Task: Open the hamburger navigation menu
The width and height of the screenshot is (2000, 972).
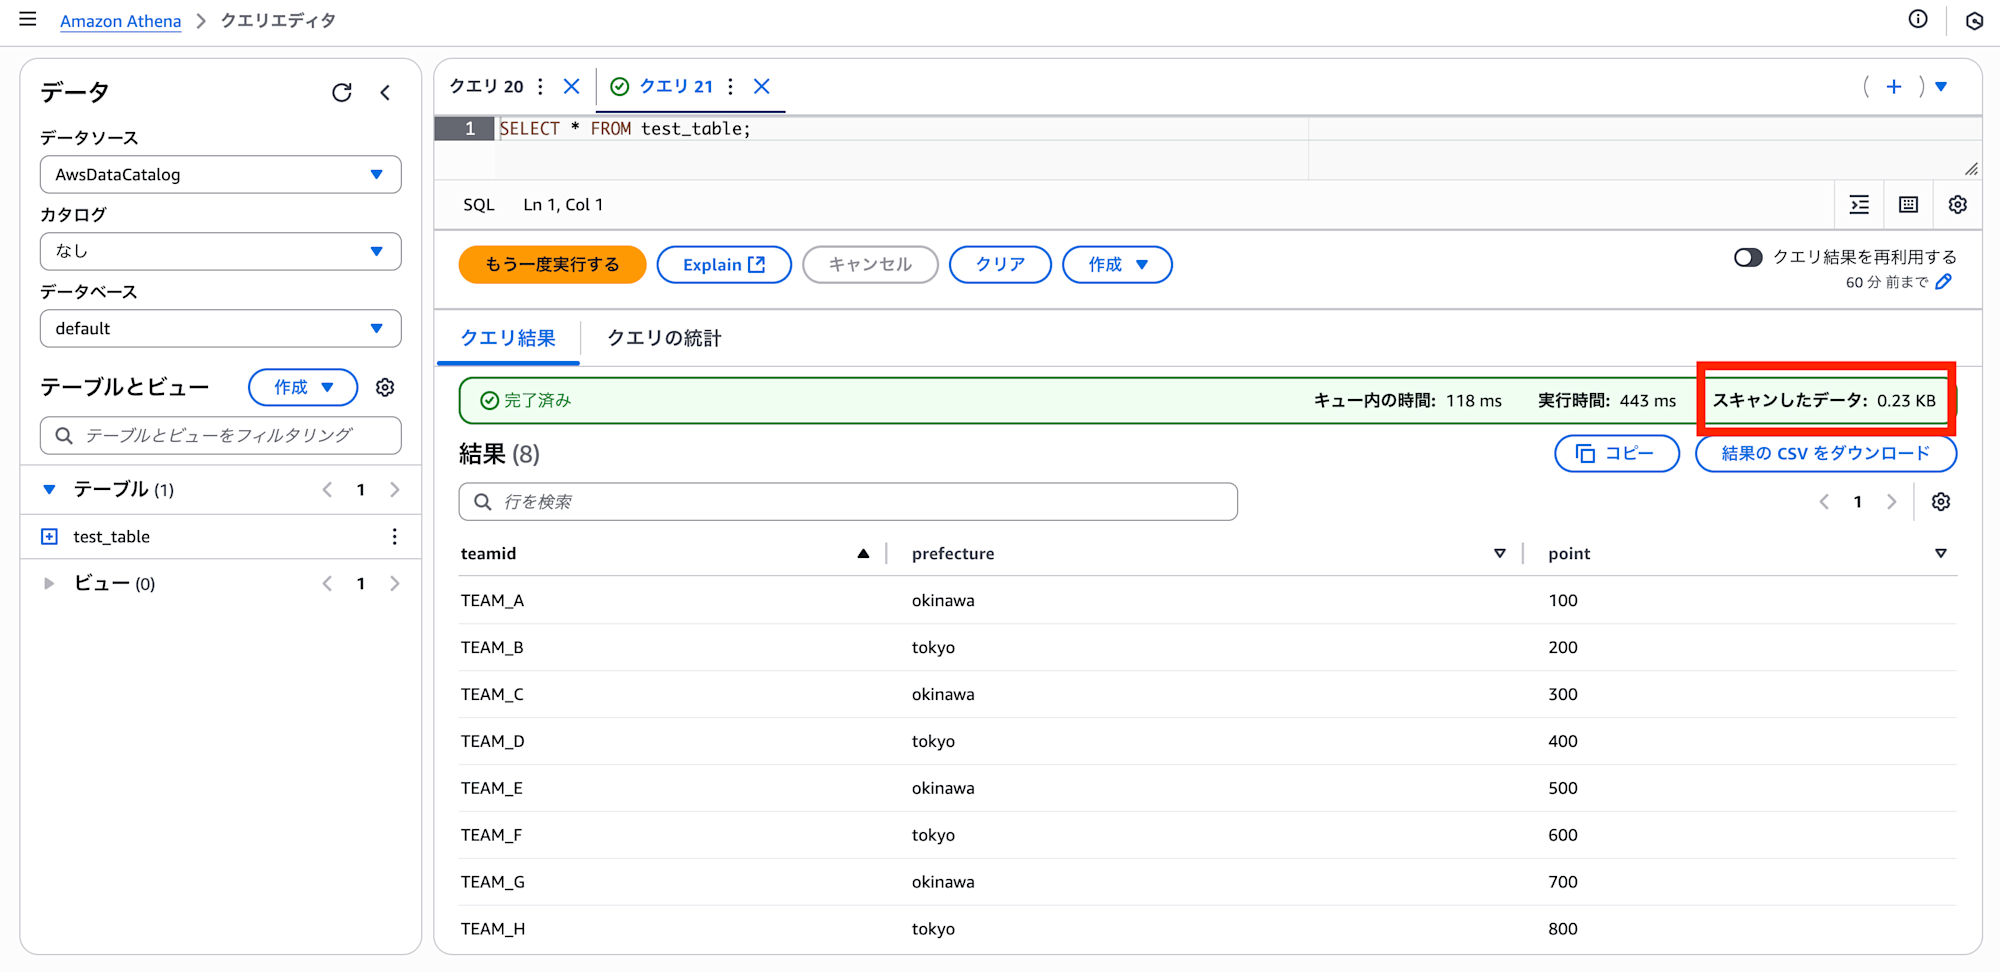Action: coord(28,19)
